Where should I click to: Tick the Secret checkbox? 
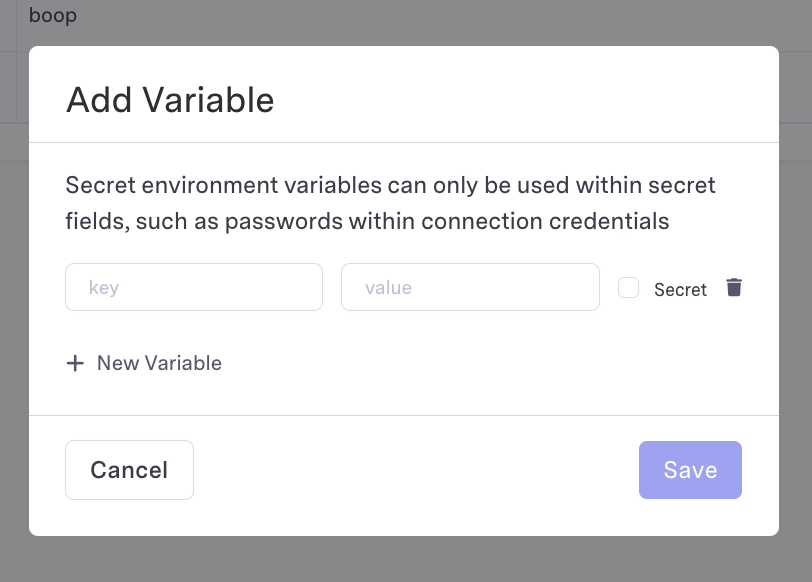[x=628, y=288]
